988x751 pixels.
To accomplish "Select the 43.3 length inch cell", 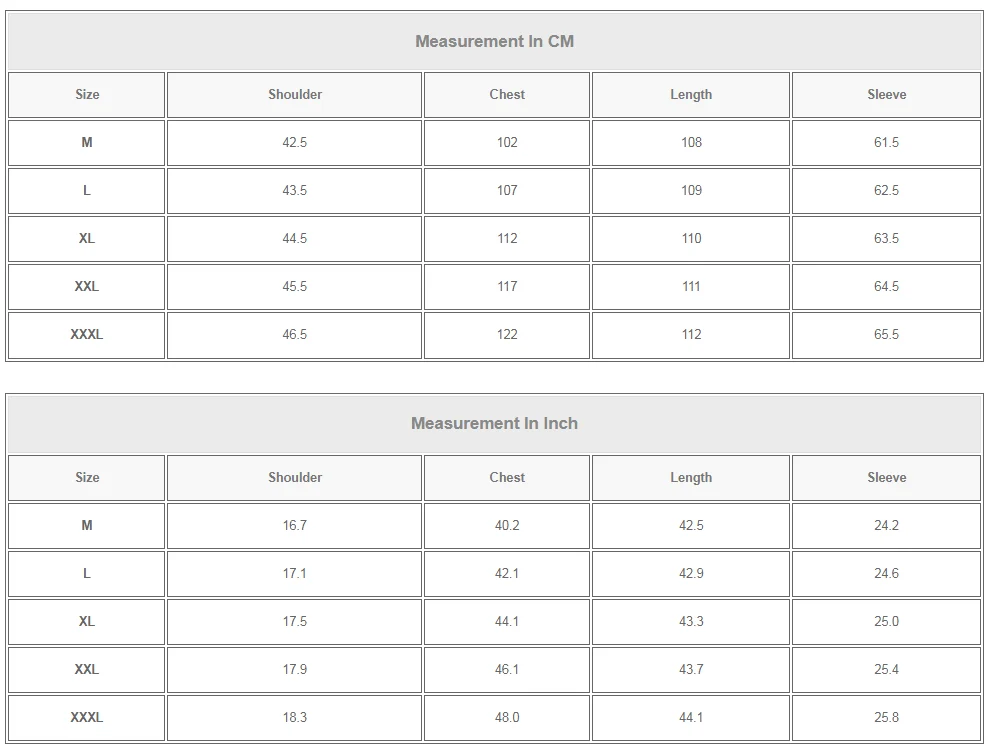I will (x=691, y=622).
